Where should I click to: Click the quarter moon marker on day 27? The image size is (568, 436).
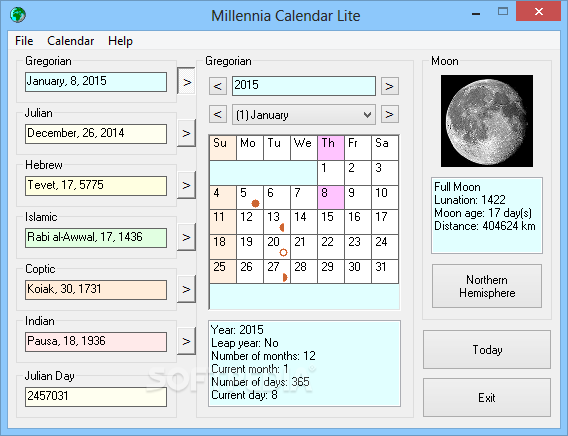285,277
